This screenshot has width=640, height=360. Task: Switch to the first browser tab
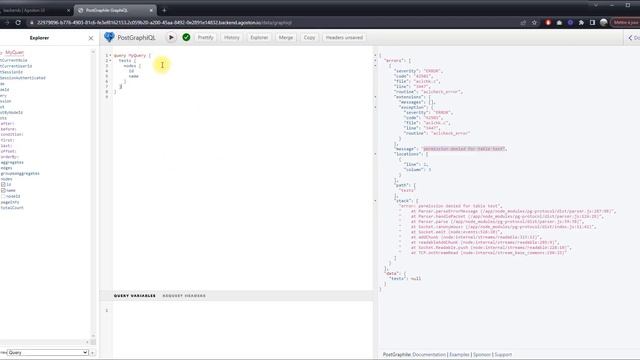click(35, 10)
